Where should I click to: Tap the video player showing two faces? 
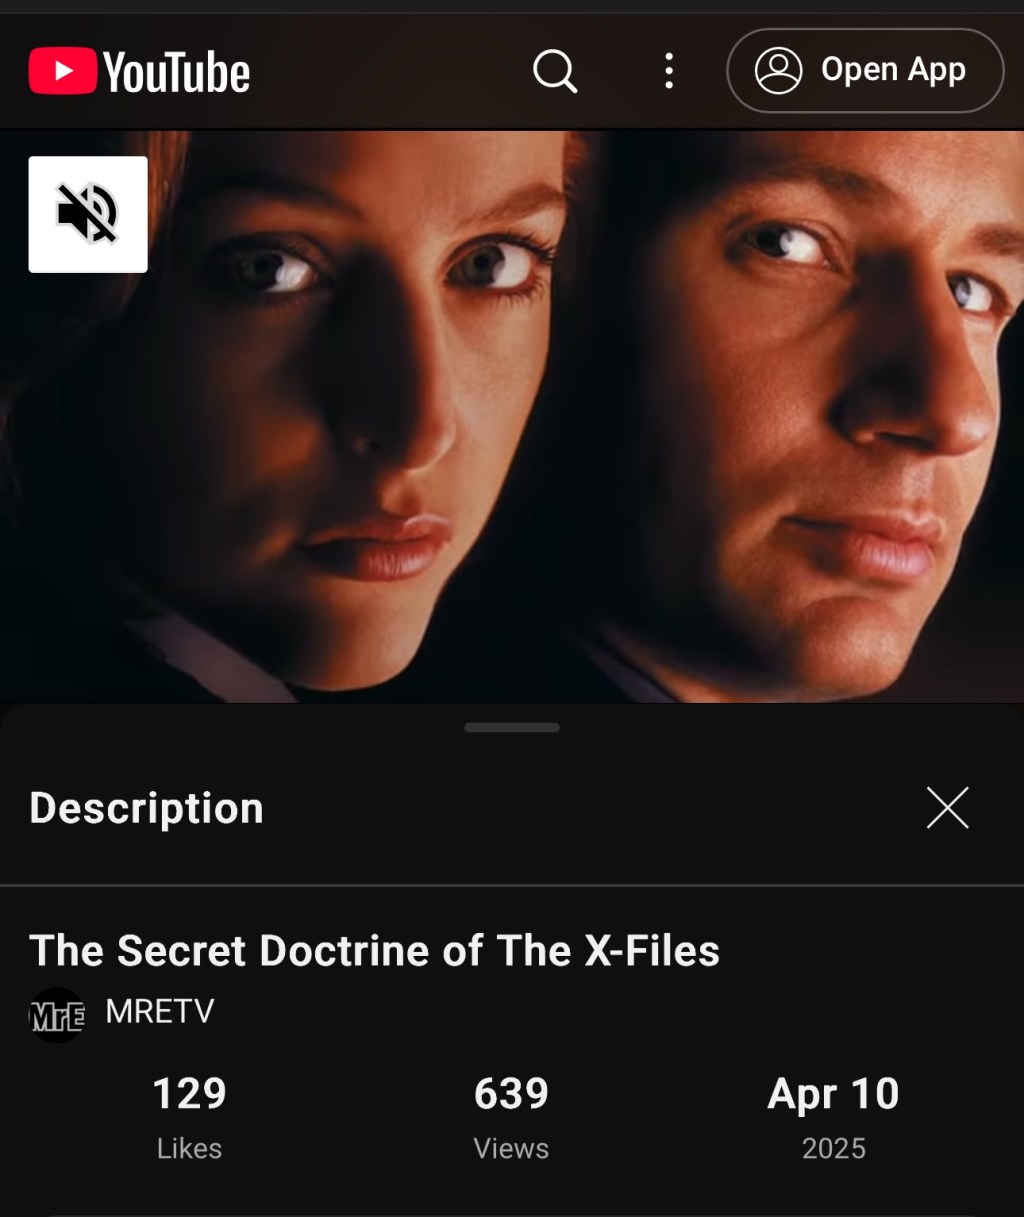[512, 416]
